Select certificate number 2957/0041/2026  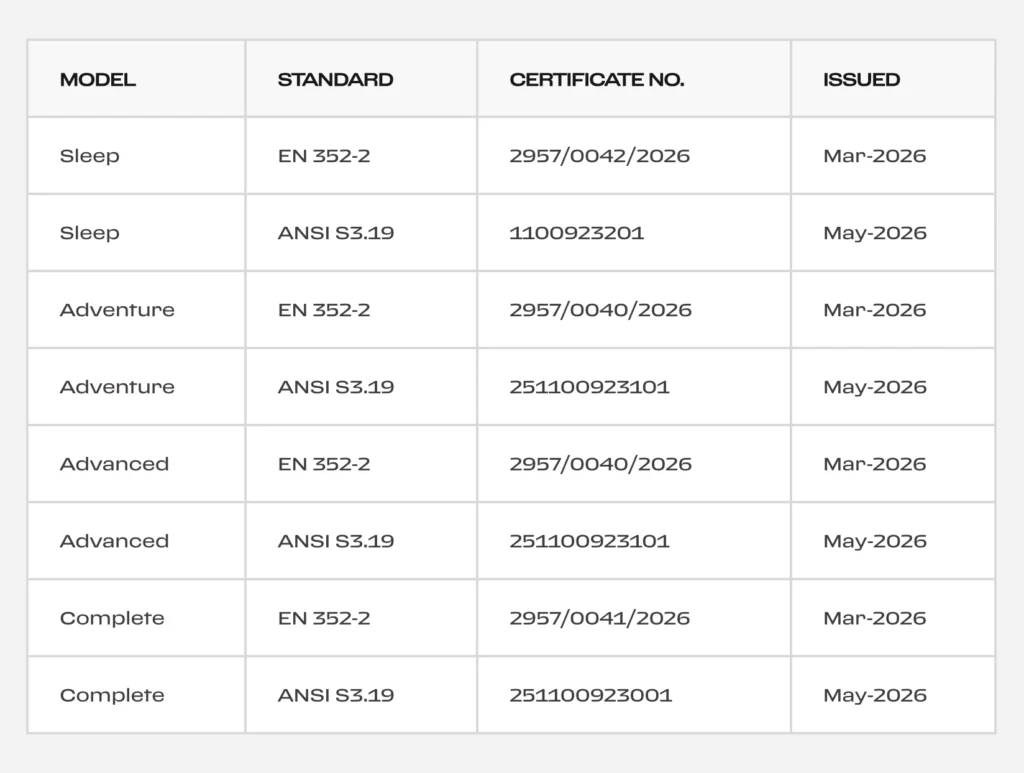[x=600, y=618]
